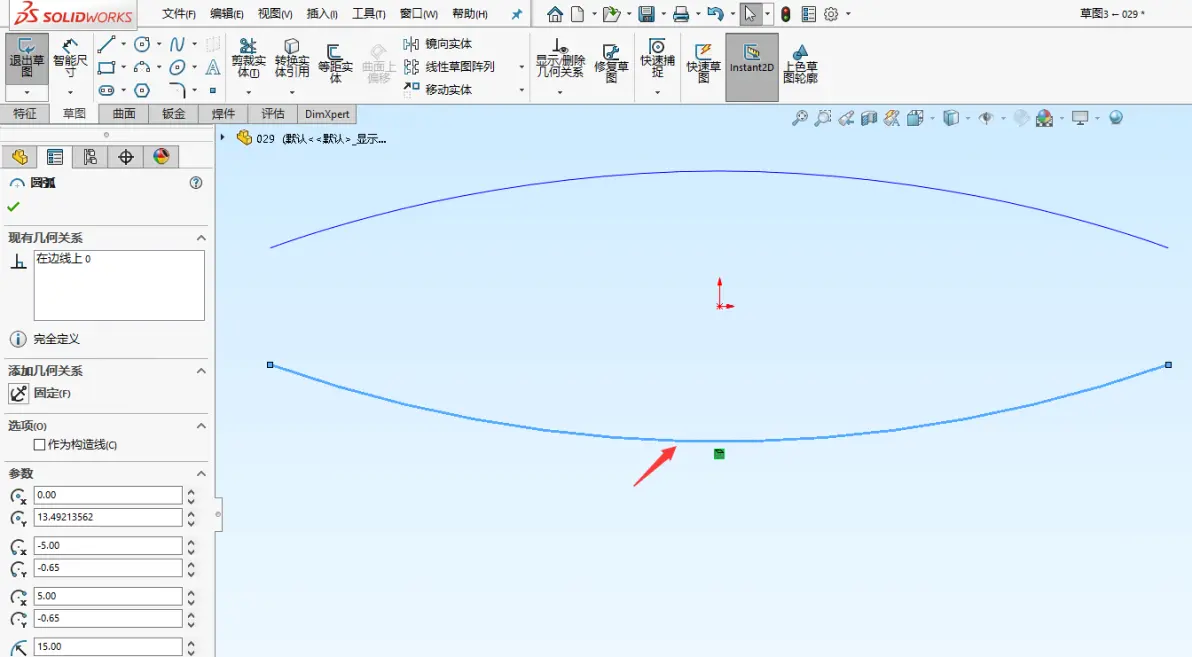Click Quick Snaps (快速捕捉)
This screenshot has width=1192, height=657.
click(x=658, y=57)
